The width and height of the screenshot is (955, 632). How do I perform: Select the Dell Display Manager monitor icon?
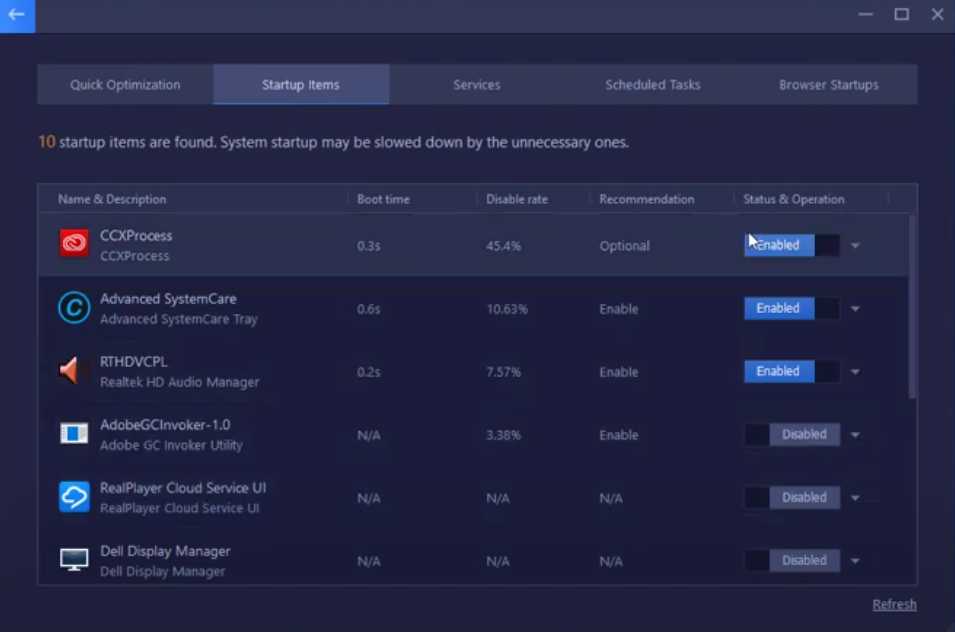tap(74, 560)
